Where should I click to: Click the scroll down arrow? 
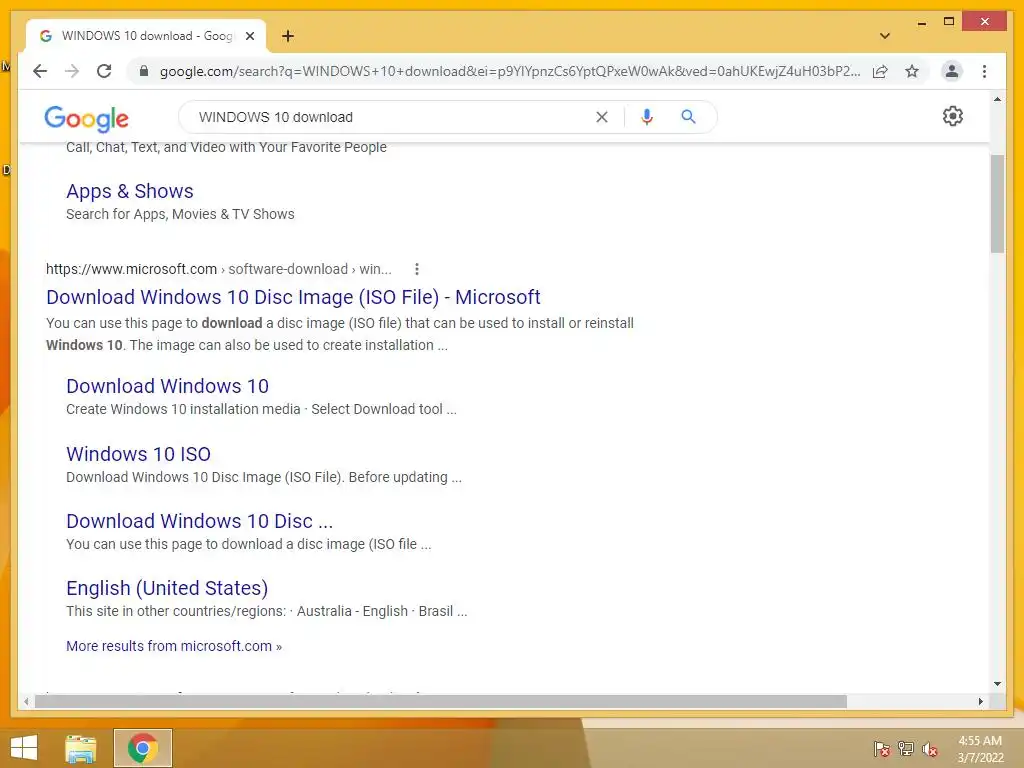[x=997, y=684]
